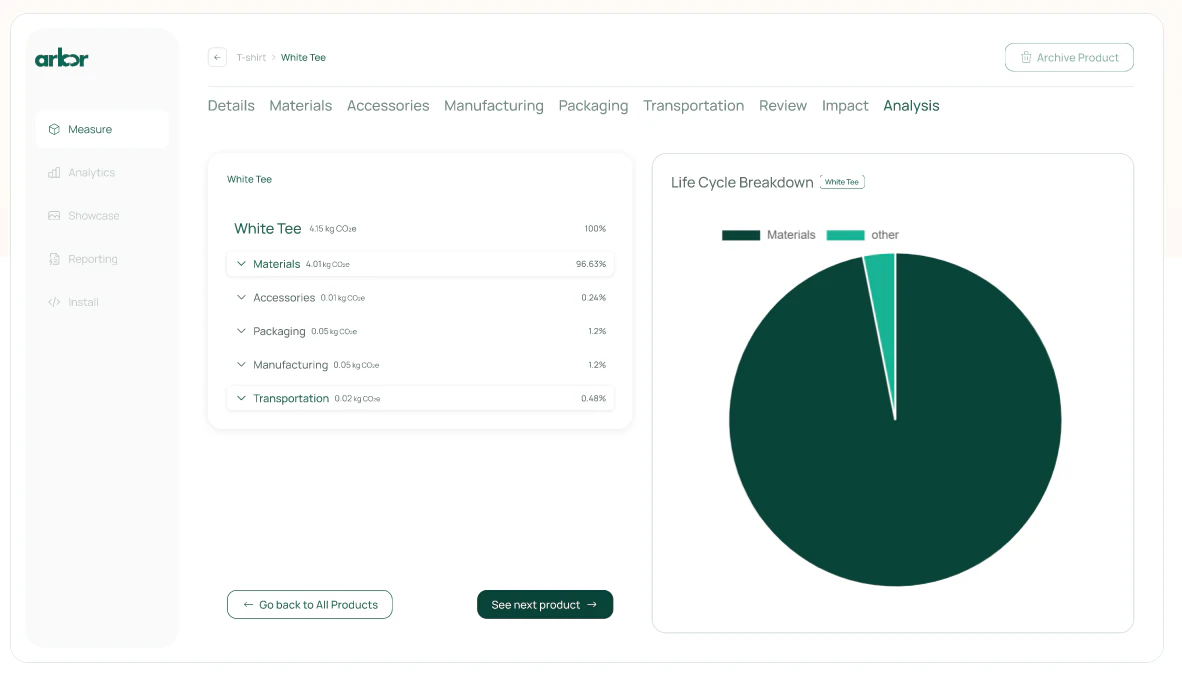The width and height of the screenshot is (1182, 679).
Task: Click the Reporting document icon
Action: click(54, 259)
